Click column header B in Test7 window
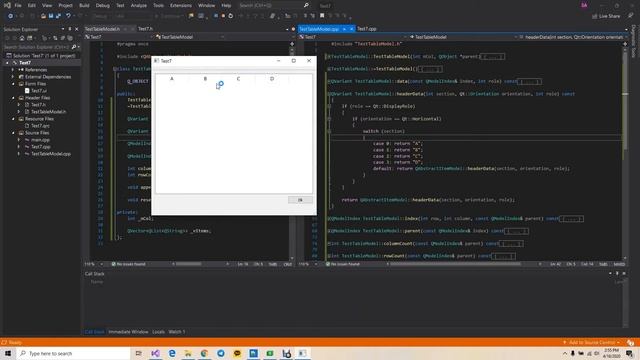The image size is (640, 360). pyautogui.click(x=205, y=79)
